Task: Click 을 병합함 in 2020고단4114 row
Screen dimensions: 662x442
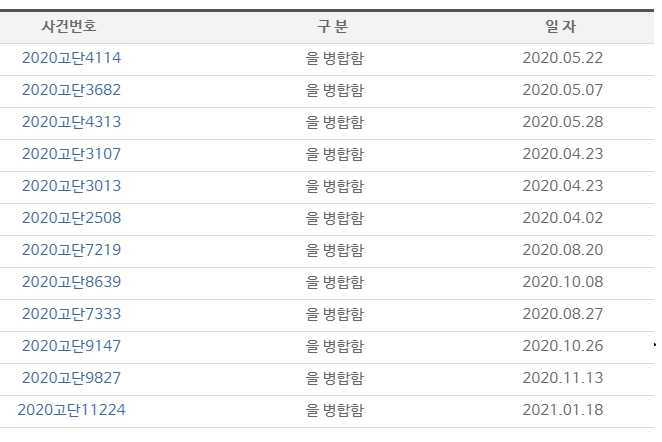Action: [334, 58]
